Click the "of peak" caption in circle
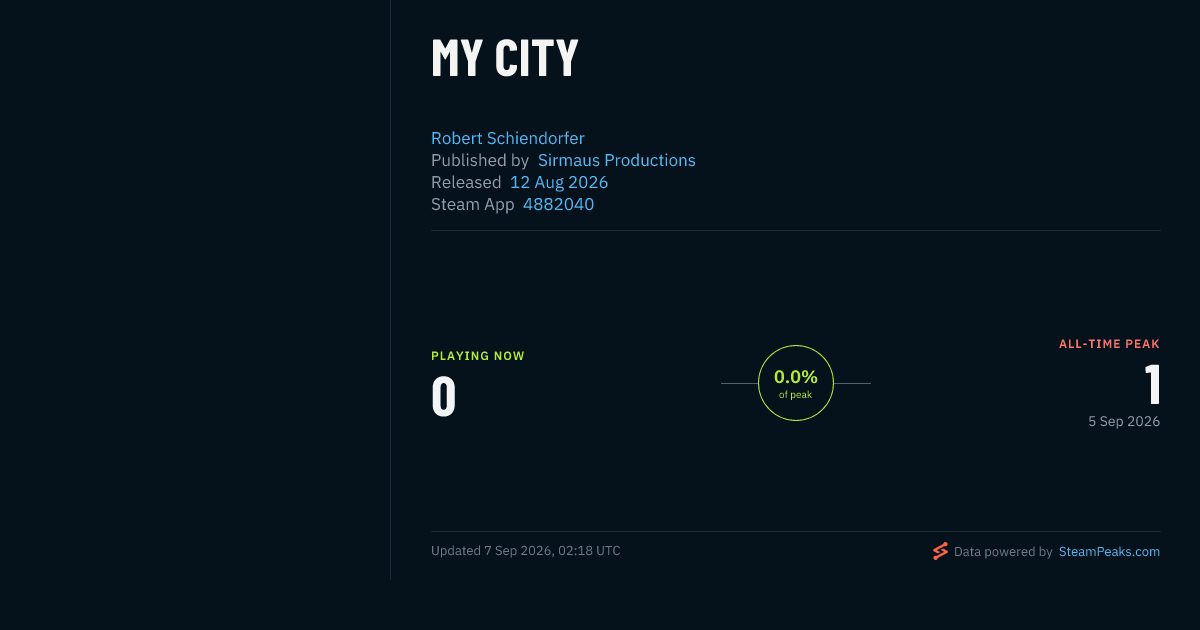1200x630 pixels. [796, 395]
